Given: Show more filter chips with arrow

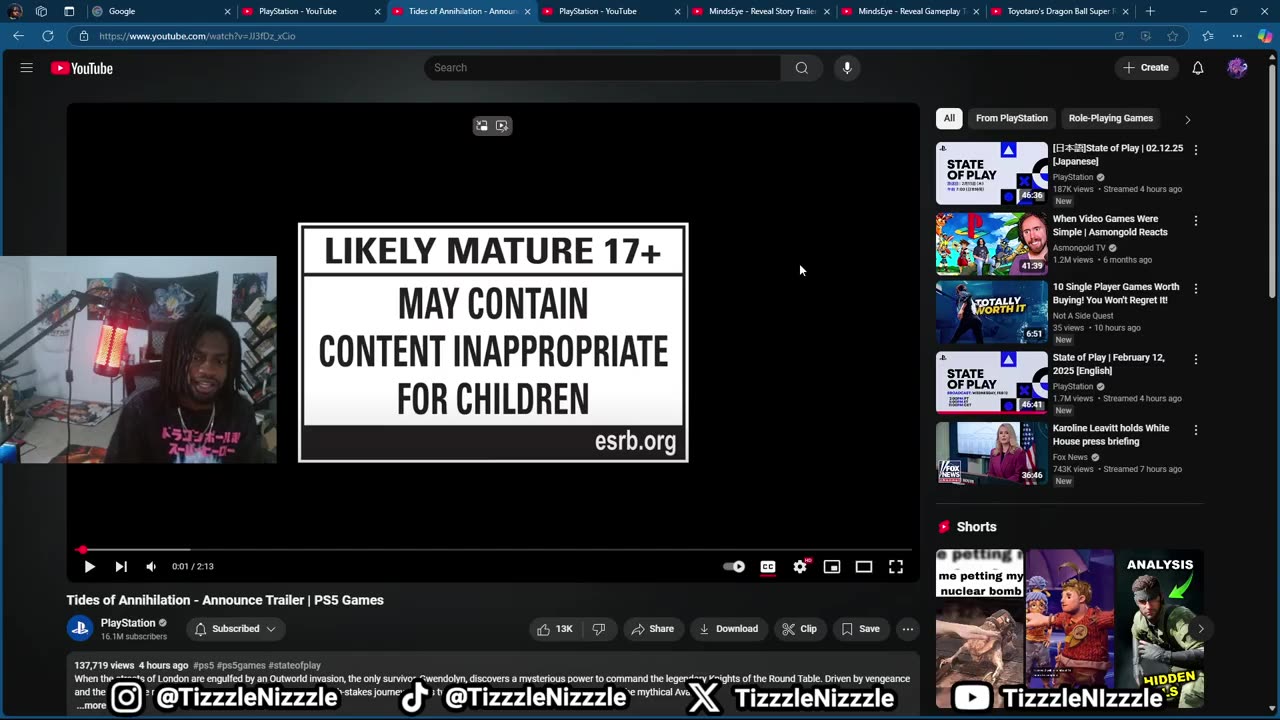Looking at the screenshot, I should coord(1187,119).
